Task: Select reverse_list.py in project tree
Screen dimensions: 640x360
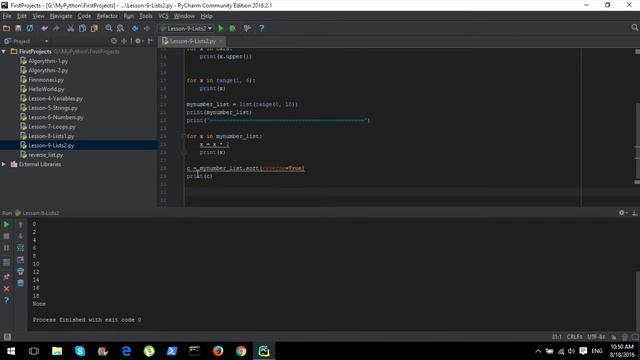Action: tap(45, 155)
